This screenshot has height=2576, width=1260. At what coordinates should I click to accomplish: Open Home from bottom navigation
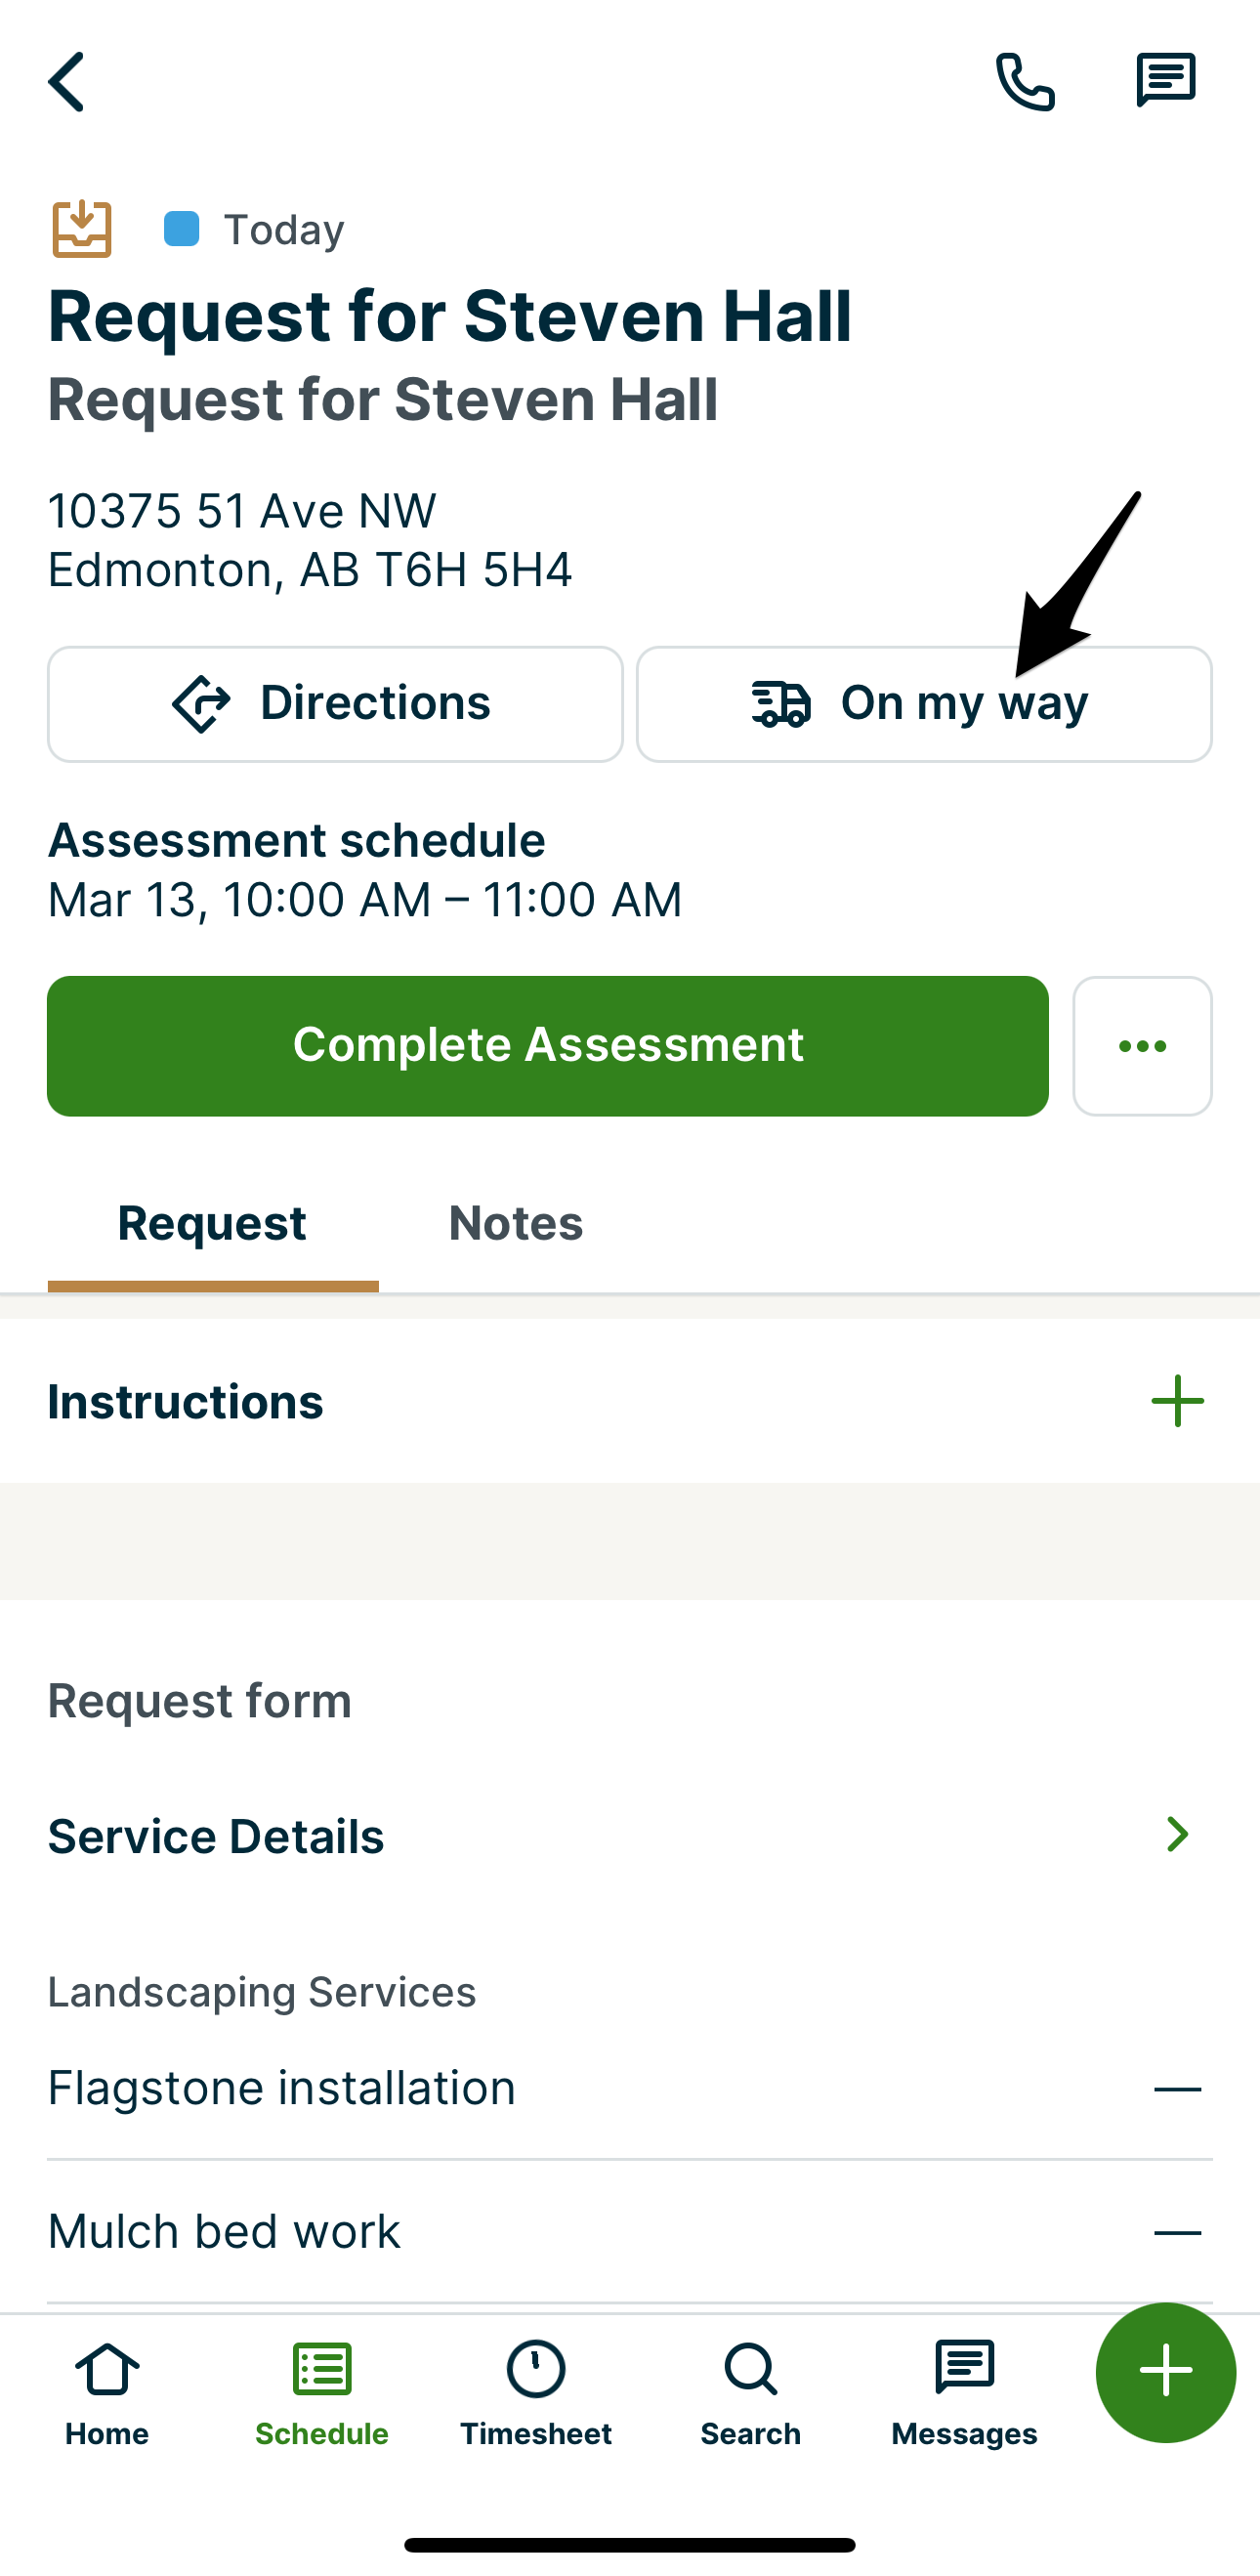[107, 2392]
